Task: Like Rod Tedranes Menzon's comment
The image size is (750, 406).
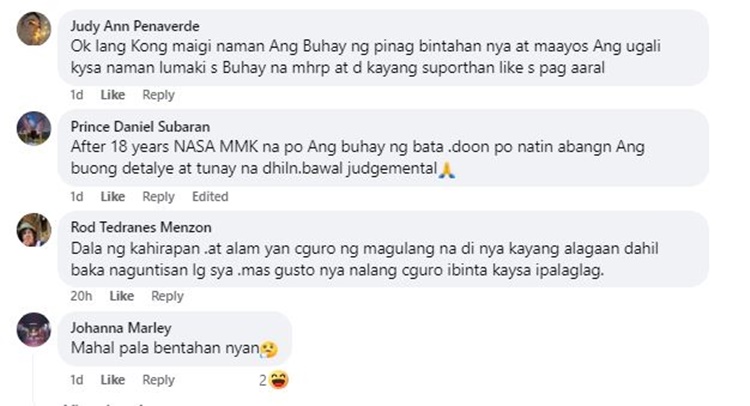Action: point(121,296)
